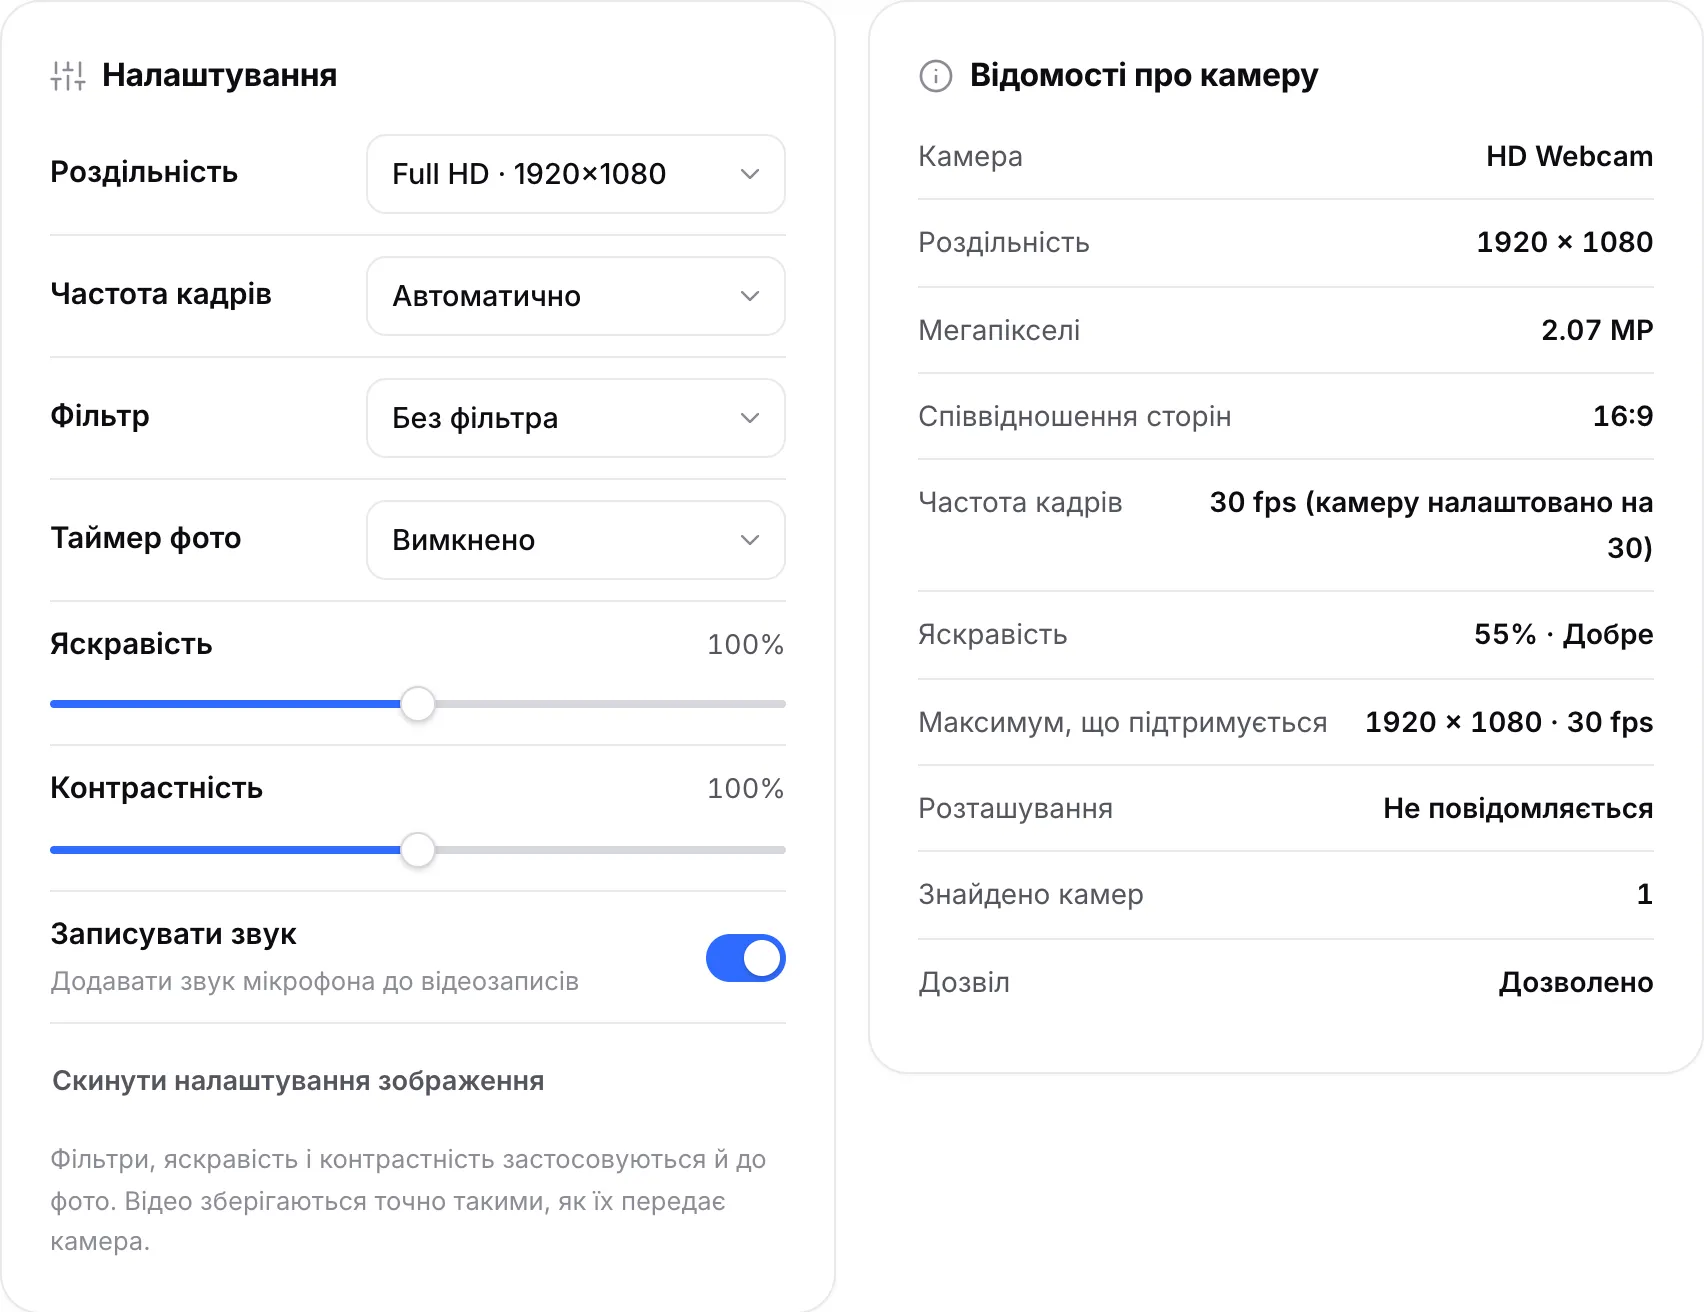Click the Записувати звук label
The image size is (1704, 1312).
[173, 935]
